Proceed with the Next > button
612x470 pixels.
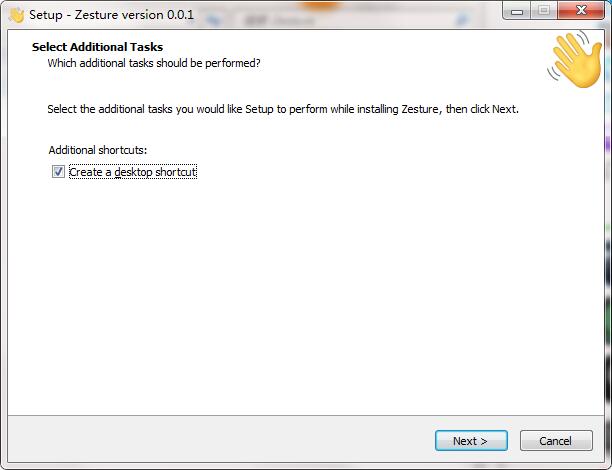[x=471, y=441]
